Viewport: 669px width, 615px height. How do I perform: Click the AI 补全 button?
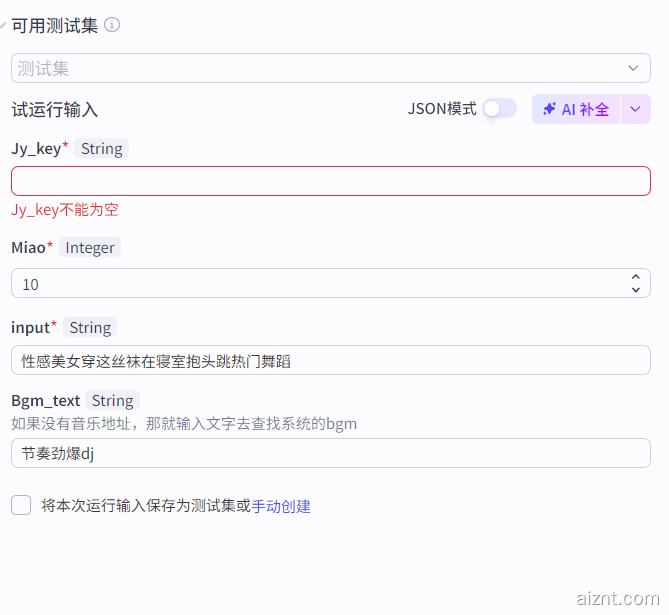[576, 109]
